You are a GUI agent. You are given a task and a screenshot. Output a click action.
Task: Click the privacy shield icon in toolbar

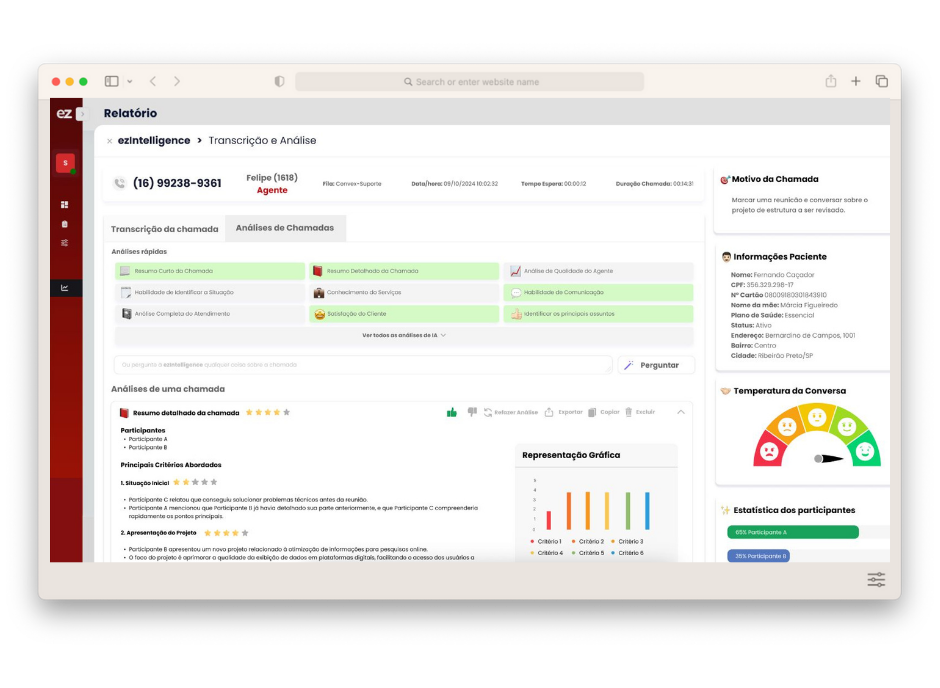279,82
